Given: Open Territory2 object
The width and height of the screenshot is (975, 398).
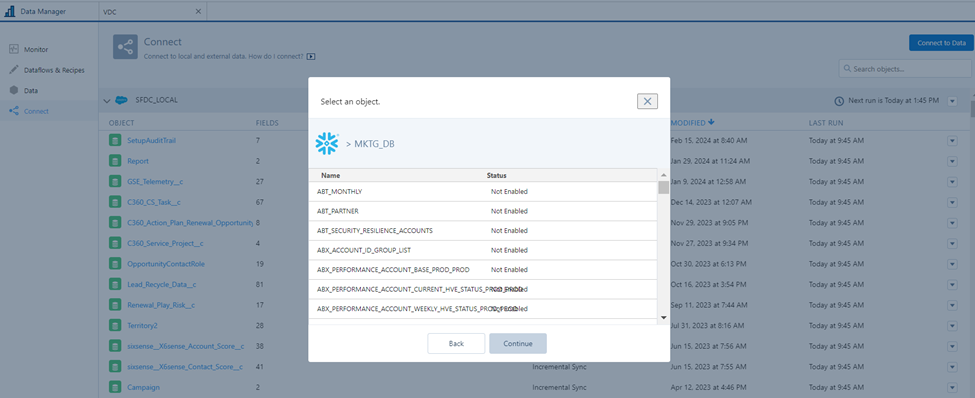Looking at the screenshot, I should coord(142,325).
